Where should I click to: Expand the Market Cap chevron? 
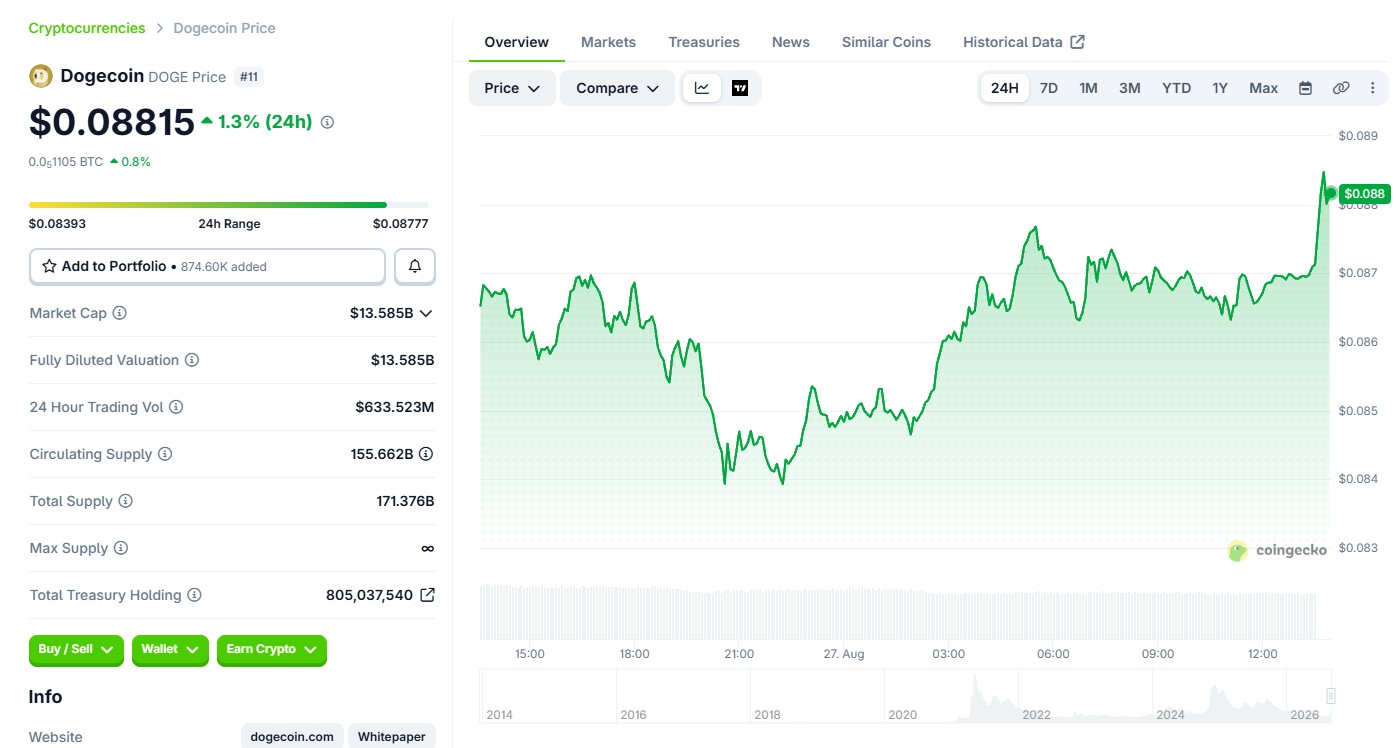426,313
